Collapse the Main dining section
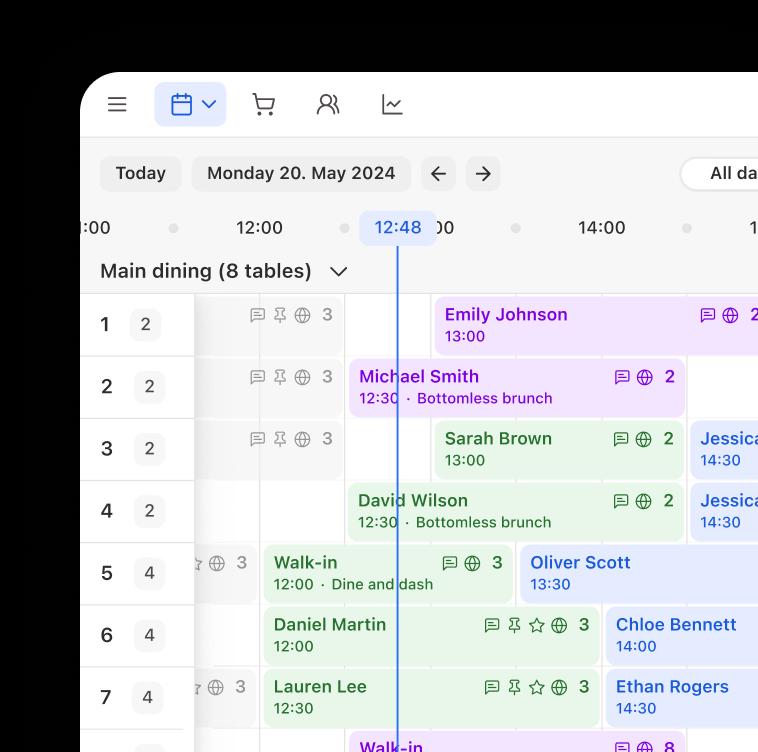 (x=339, y=271)
